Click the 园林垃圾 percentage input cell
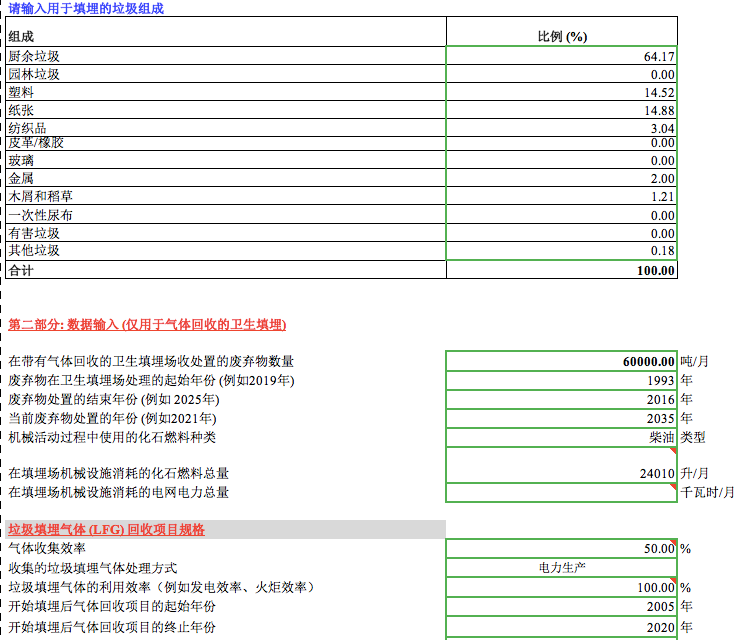Viewport: 744px width, 640px height. tap(561, 75)
